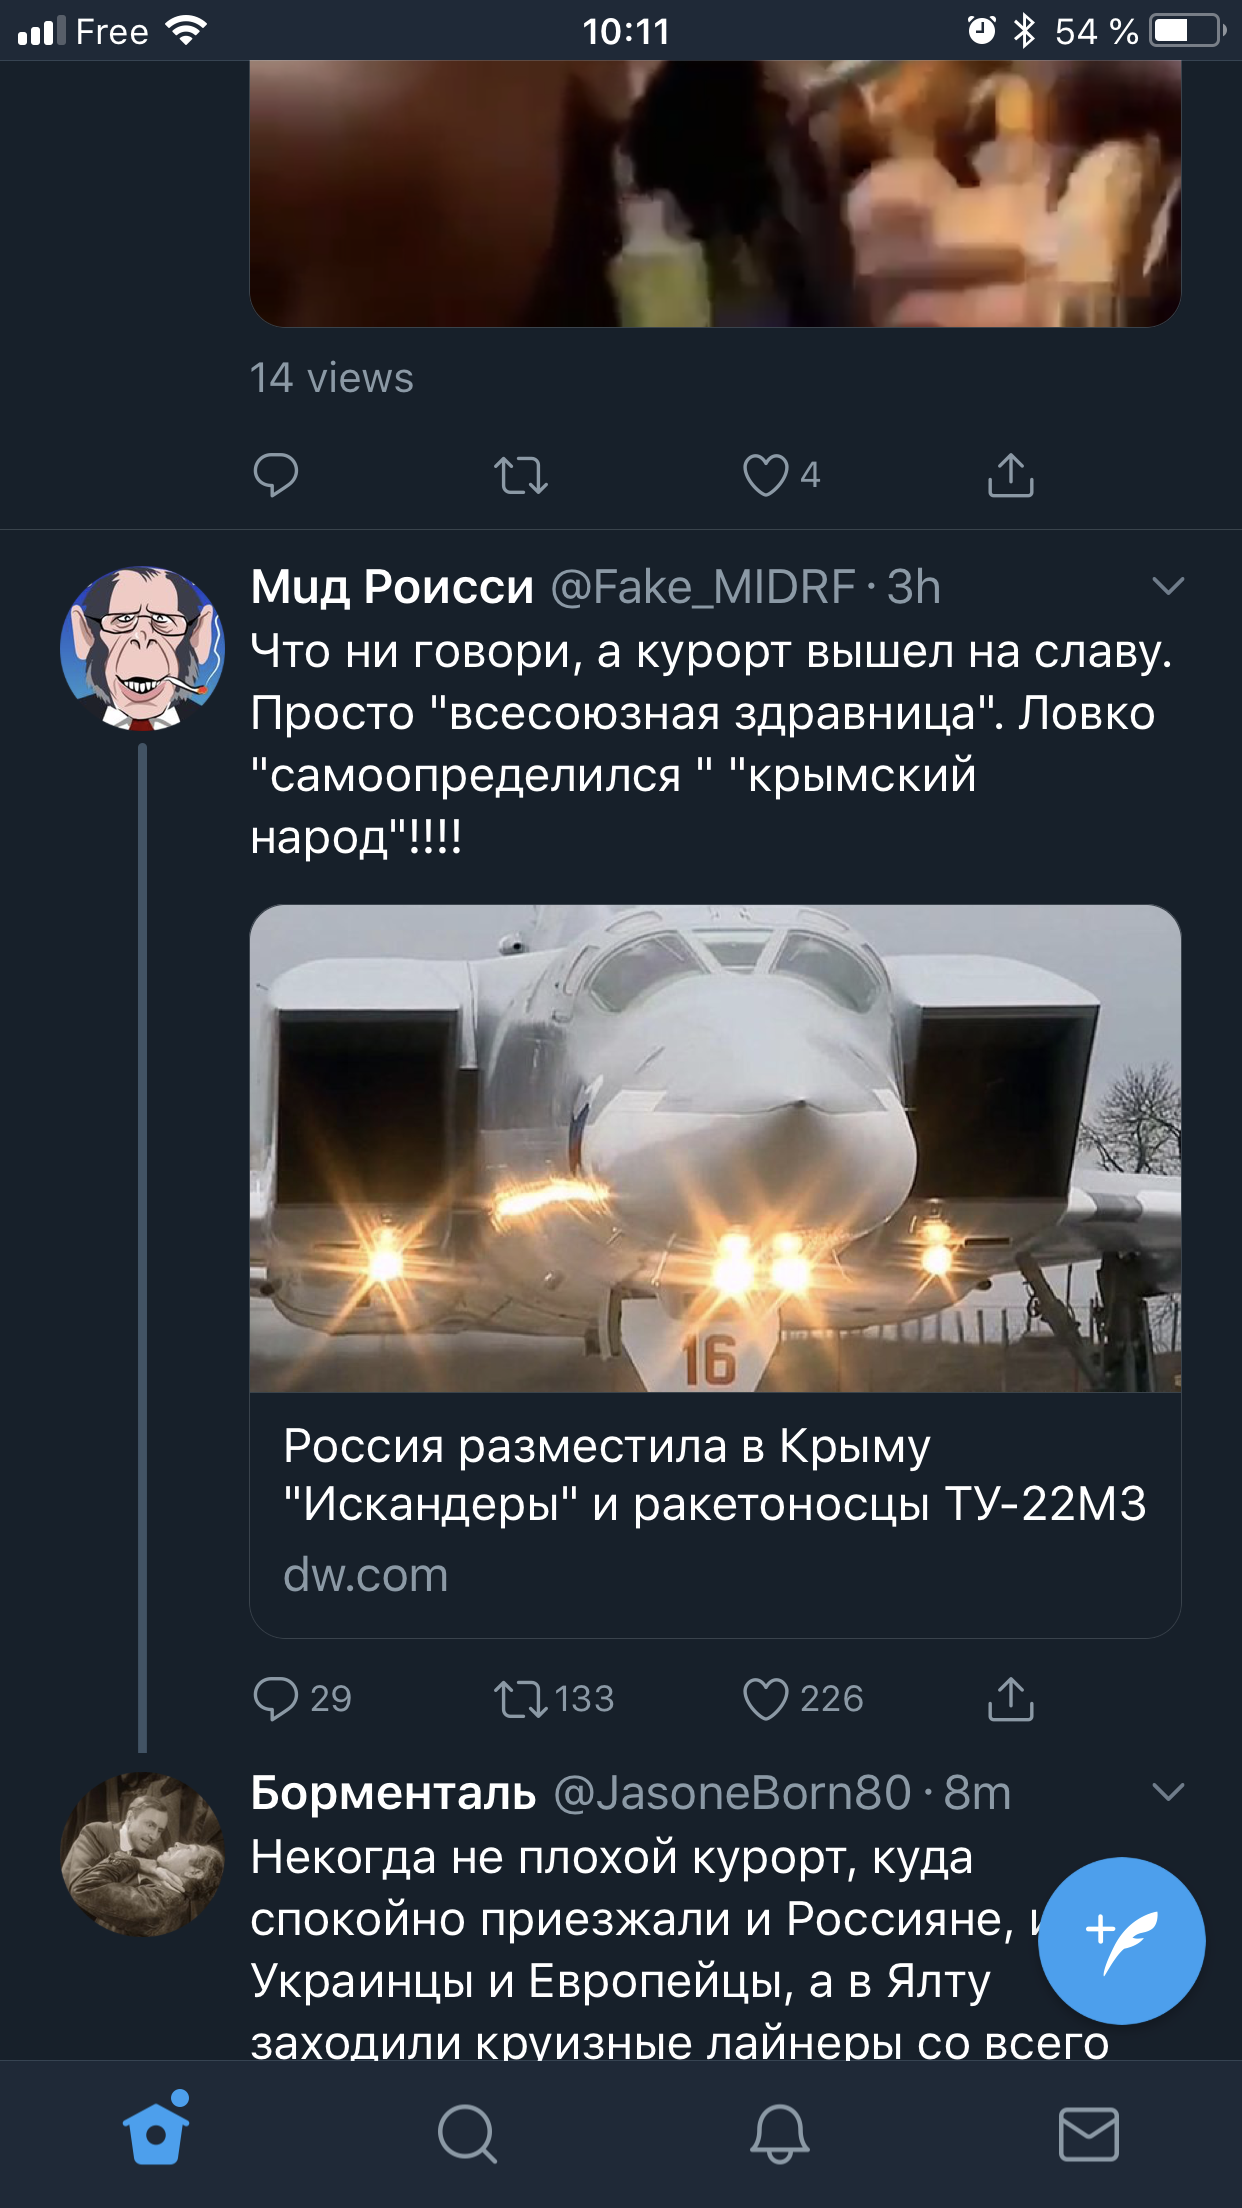Reply to the video tweet
This screenshot has height=2208, width=1242.
(276, 475)
